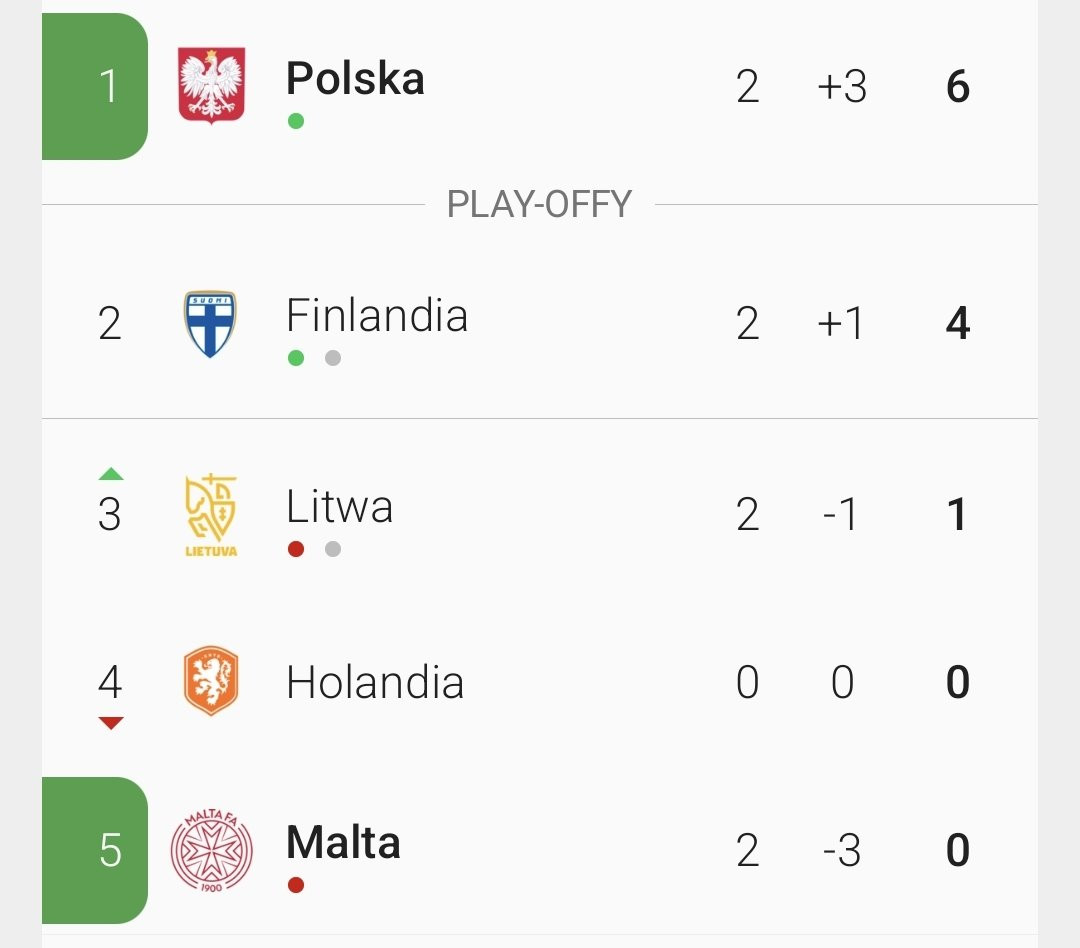Open the Holandia team name
The height and width of the screenshot is (948, 1080).
375,683
